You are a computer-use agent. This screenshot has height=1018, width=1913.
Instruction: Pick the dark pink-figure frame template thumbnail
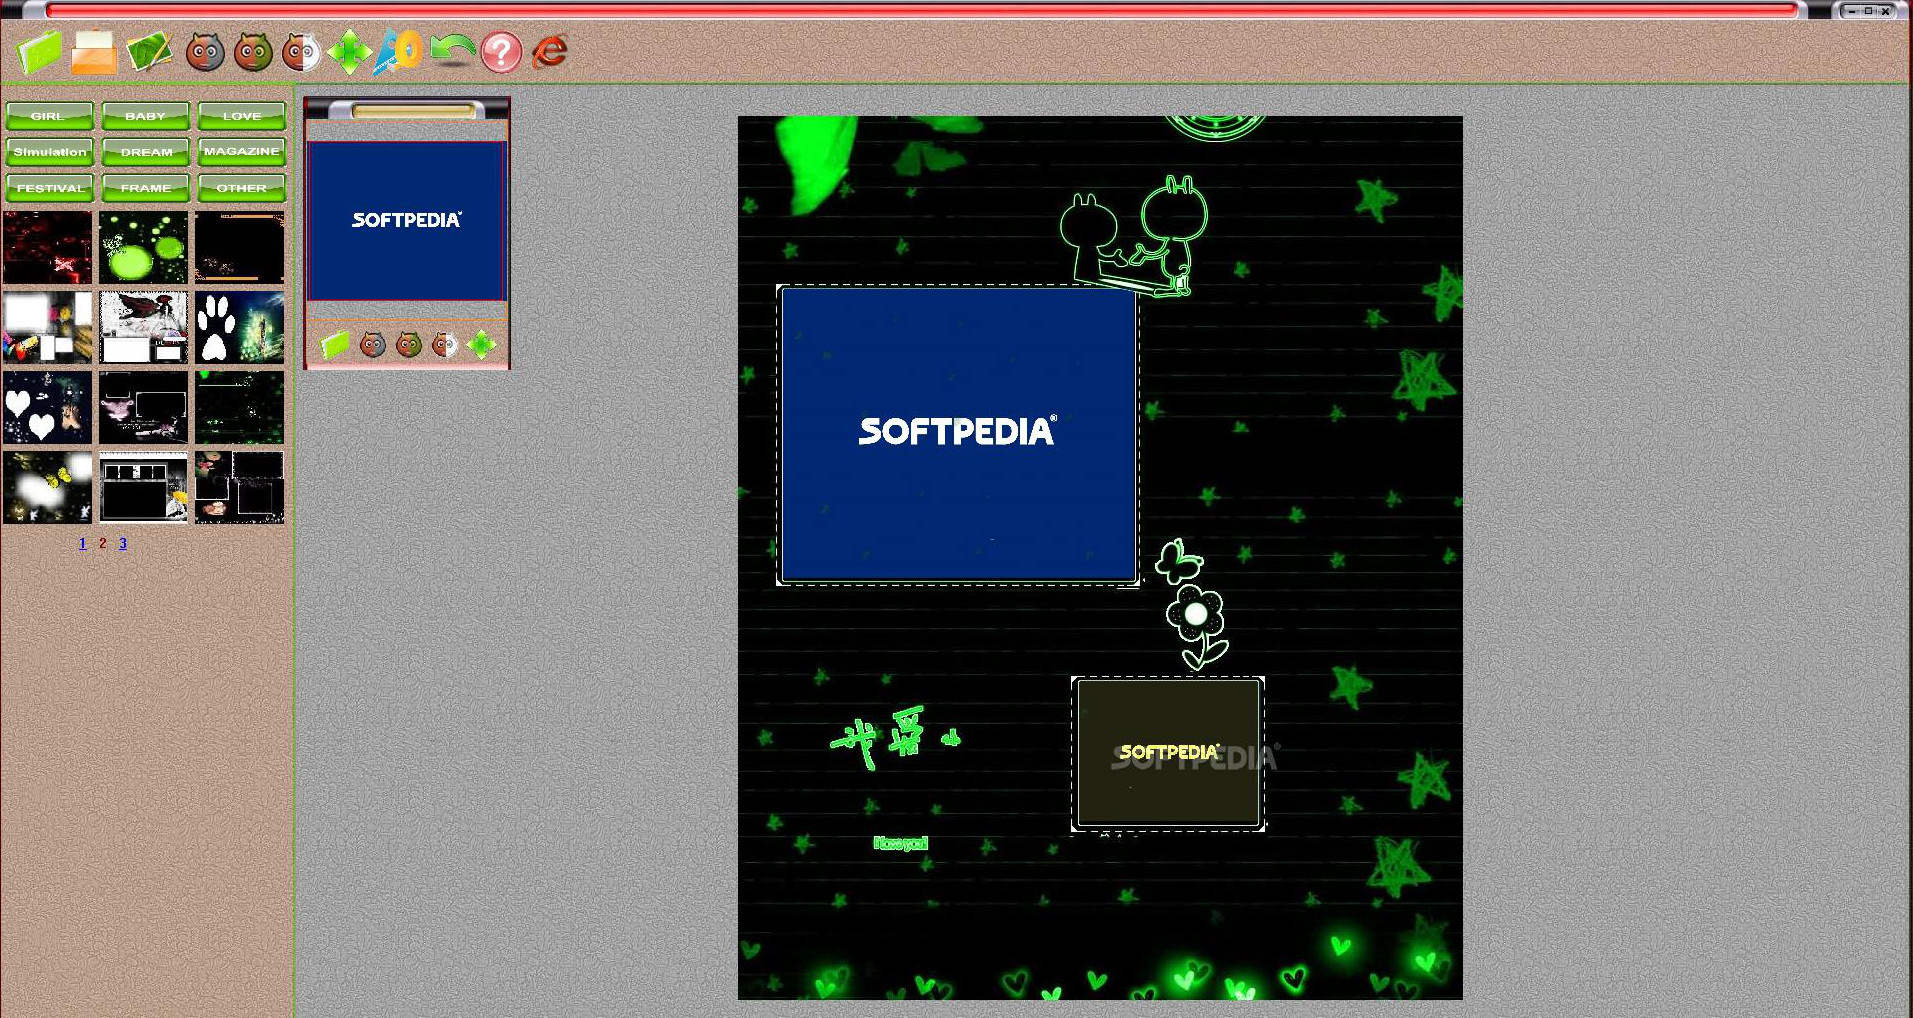143,407
